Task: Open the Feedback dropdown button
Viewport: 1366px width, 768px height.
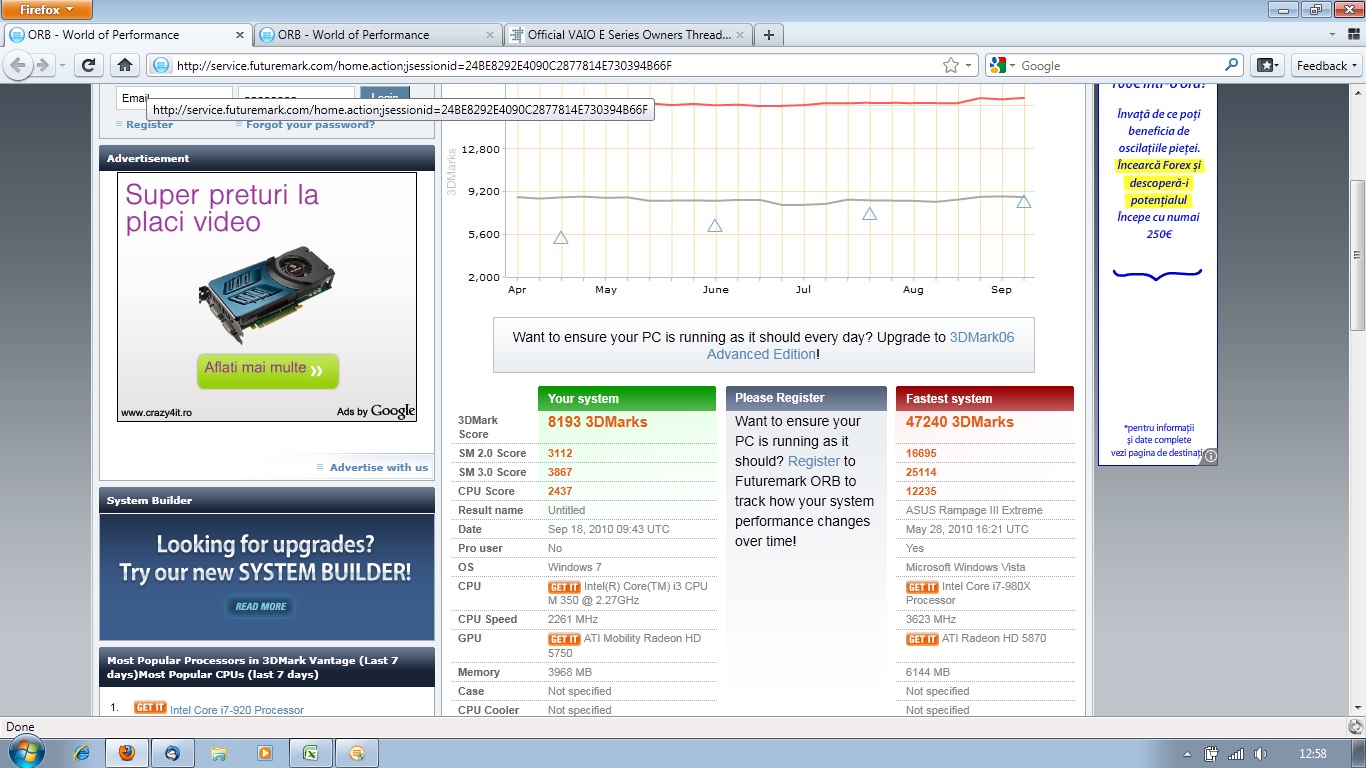Action: point(1326,65)
